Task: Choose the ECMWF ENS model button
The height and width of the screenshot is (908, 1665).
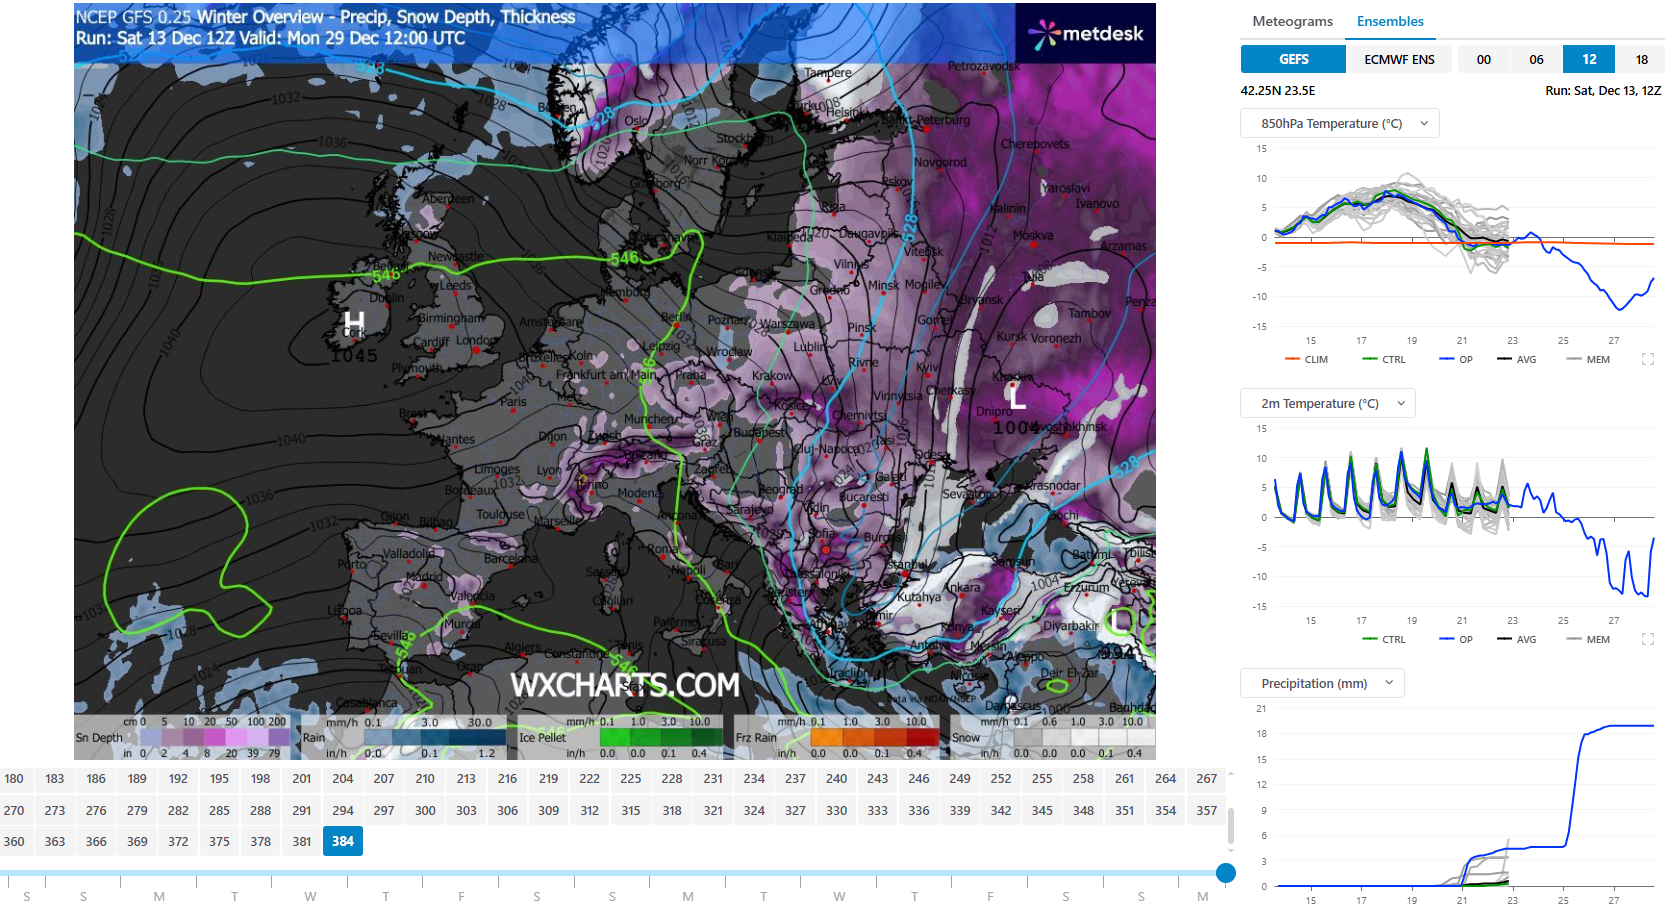Action: [x=1398, y=60]
